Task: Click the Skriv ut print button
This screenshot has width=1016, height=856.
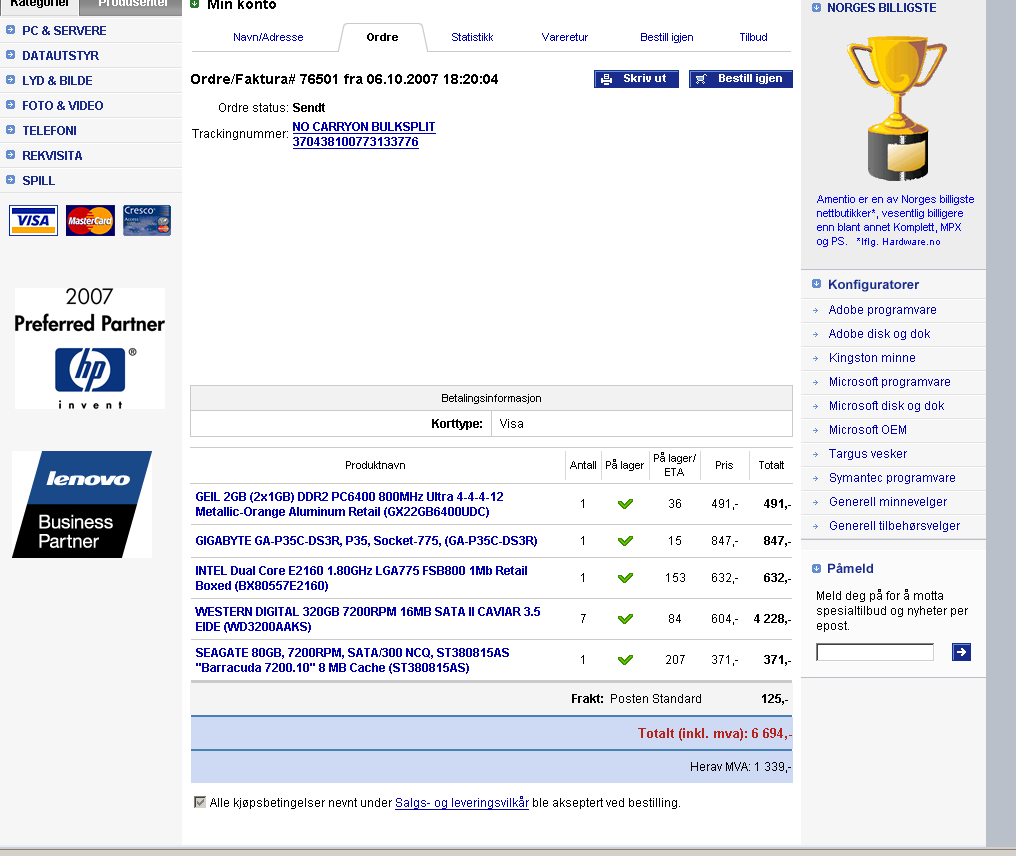Action: [x=636, y=78]
